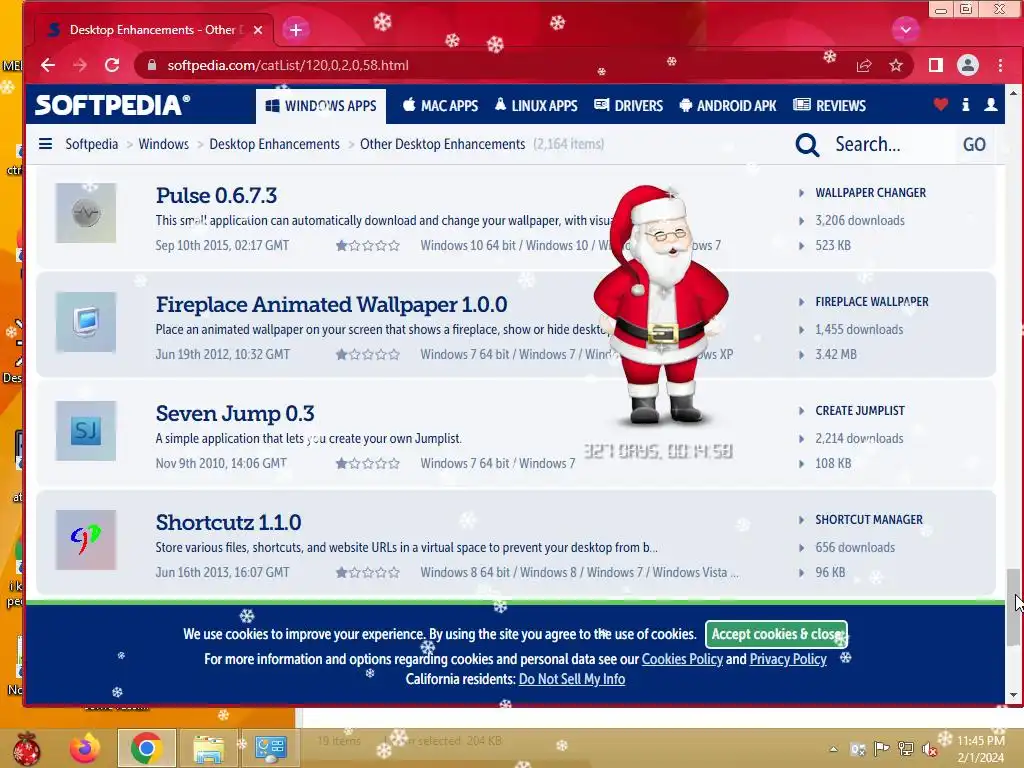Screen dimensions: 1024x768
Task: Click the scrollbar down arrow
Action: click(1013, 696)
